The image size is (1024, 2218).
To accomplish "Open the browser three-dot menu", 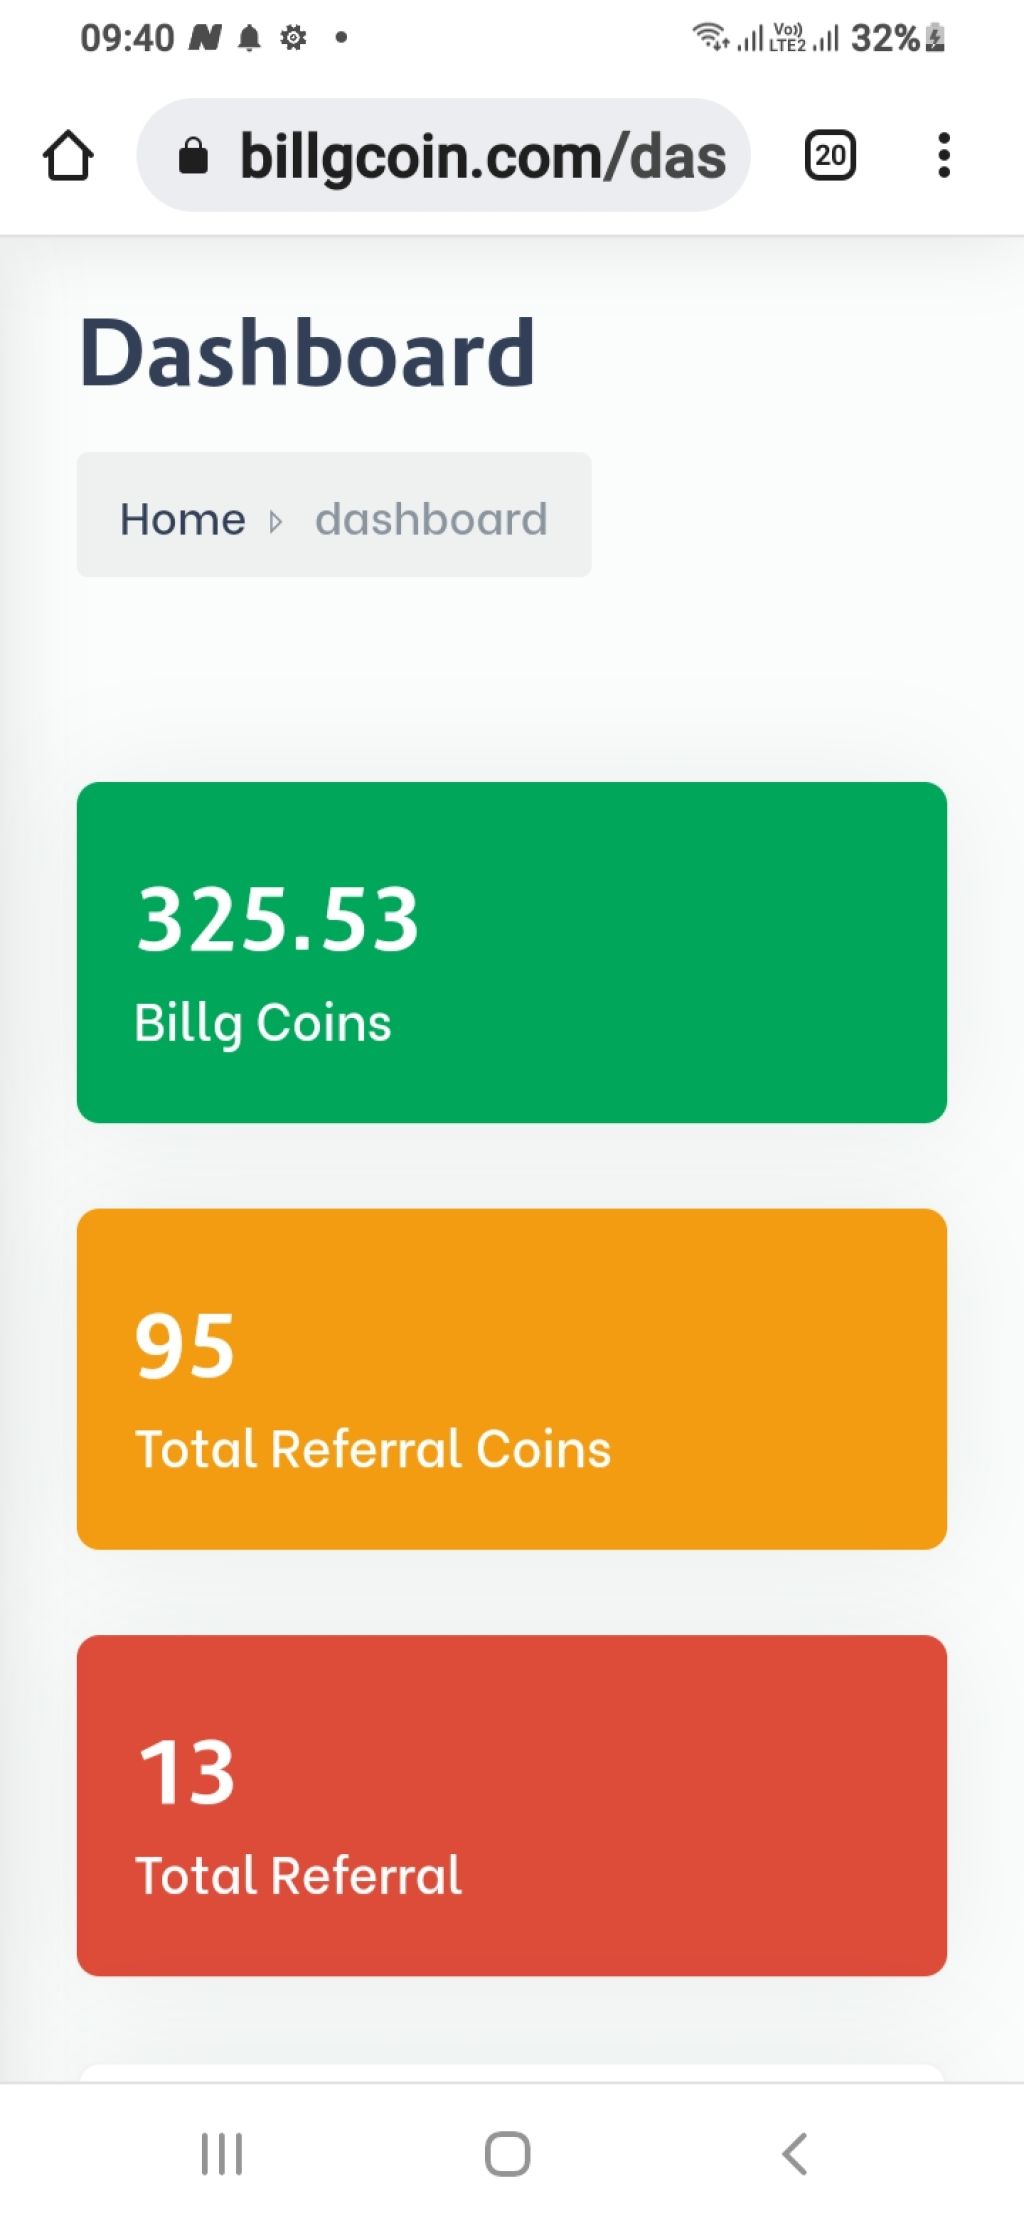I will pos(943,156).
